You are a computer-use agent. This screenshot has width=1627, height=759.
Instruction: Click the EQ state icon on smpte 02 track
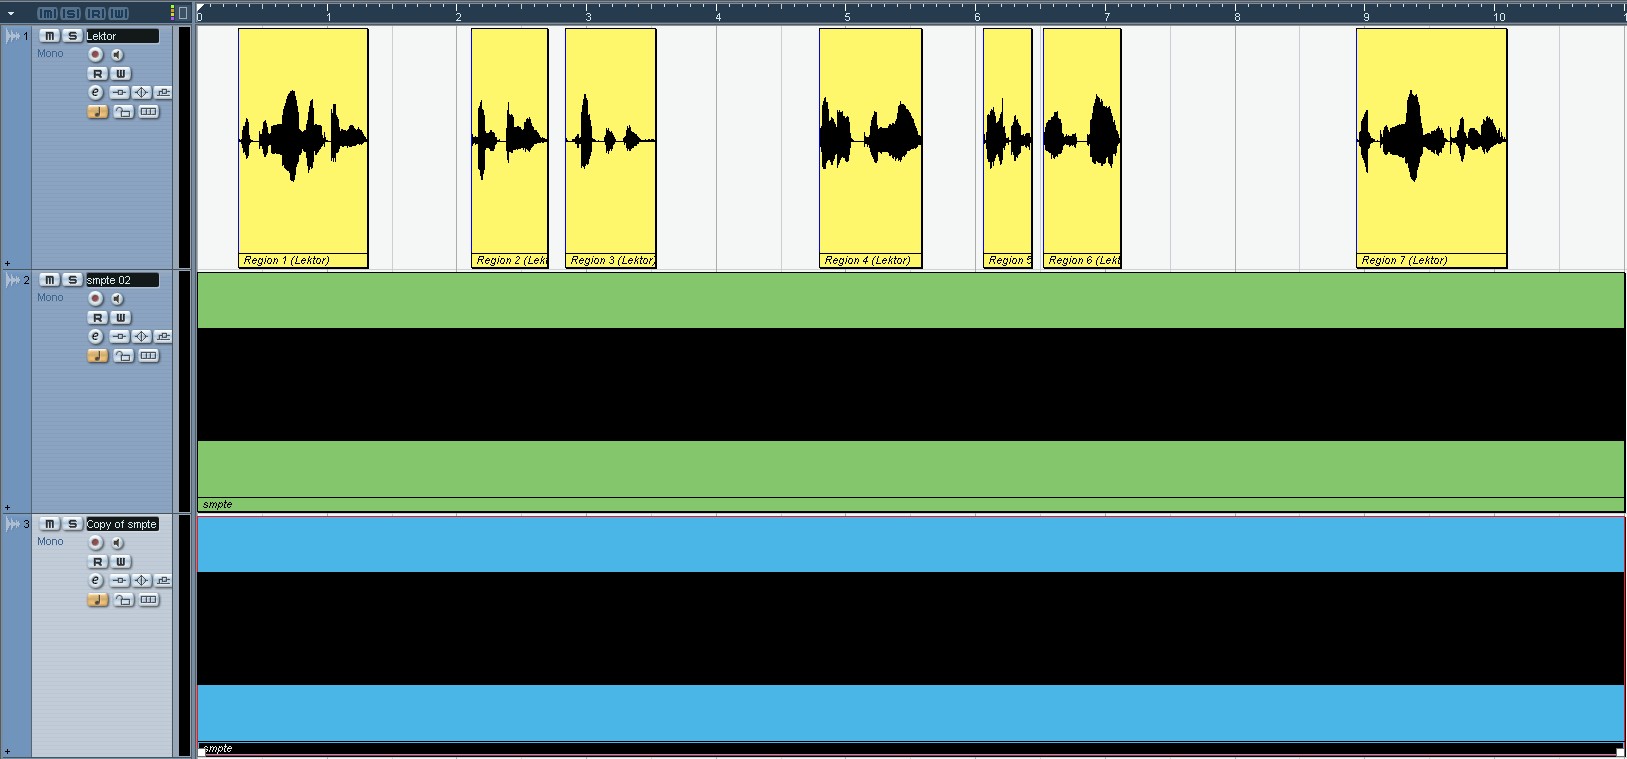(141, 337)
